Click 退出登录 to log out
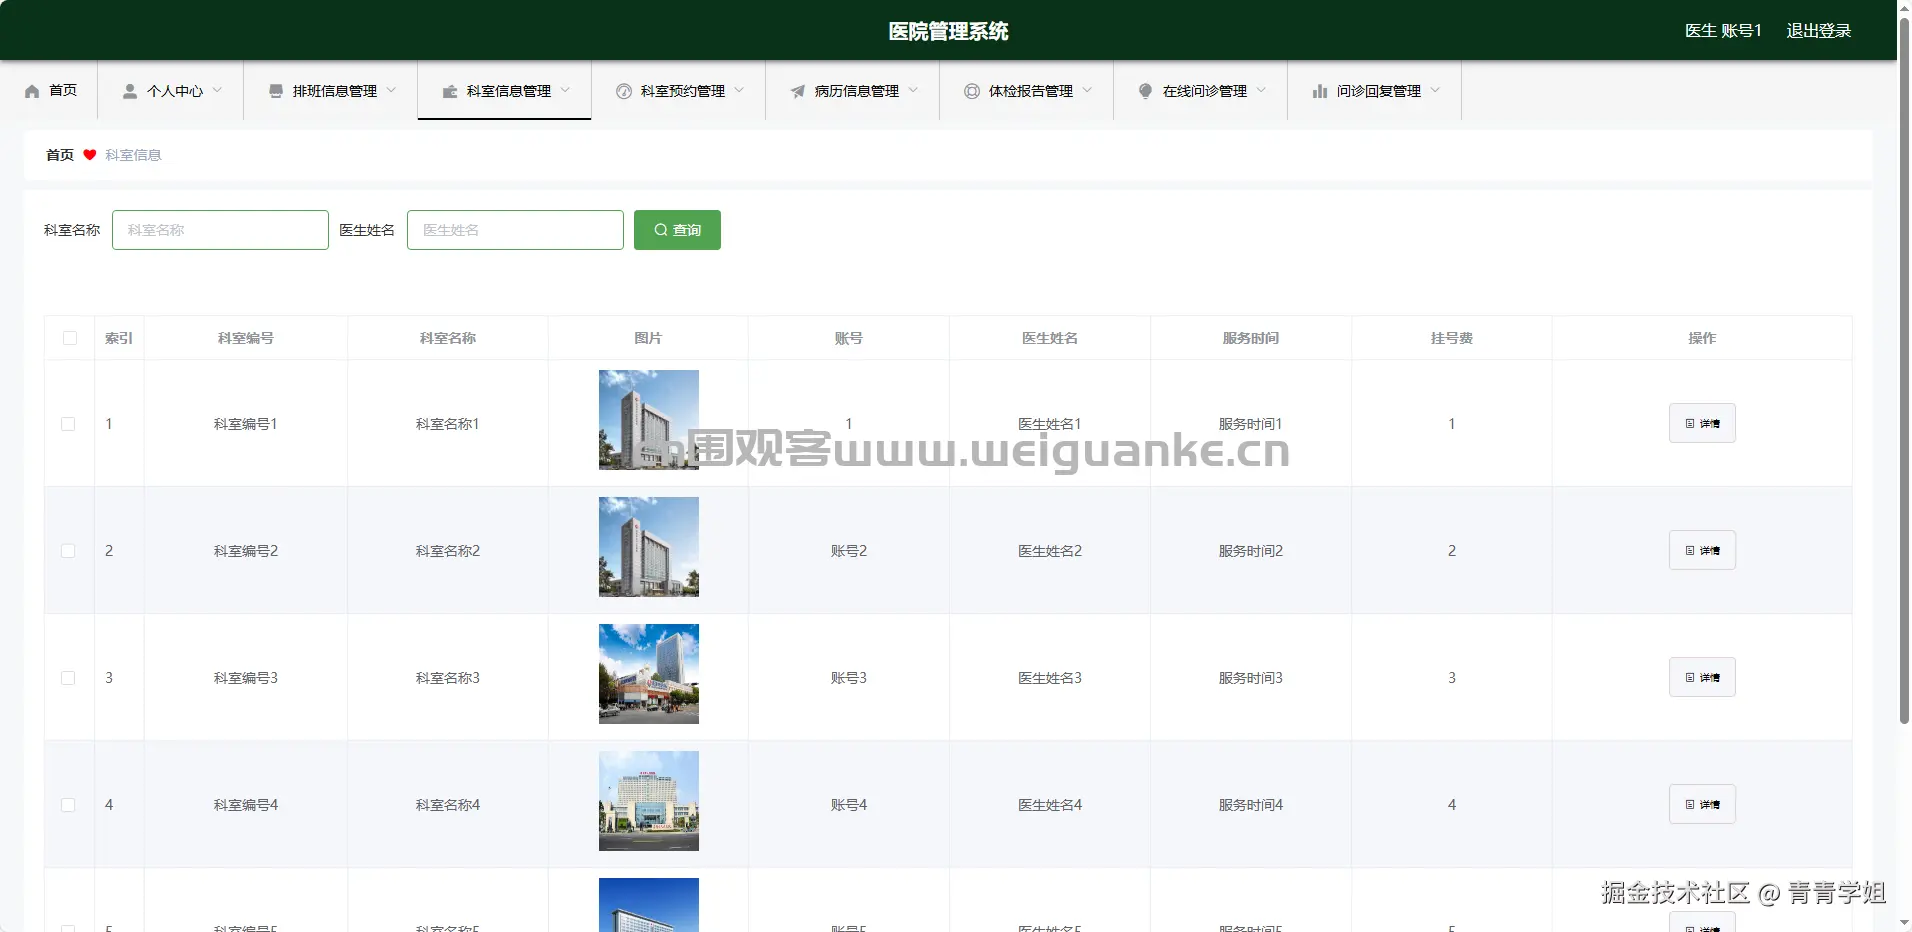Image resolution: width=1912 pixels, height=932 pixels. click(1818, 31)
